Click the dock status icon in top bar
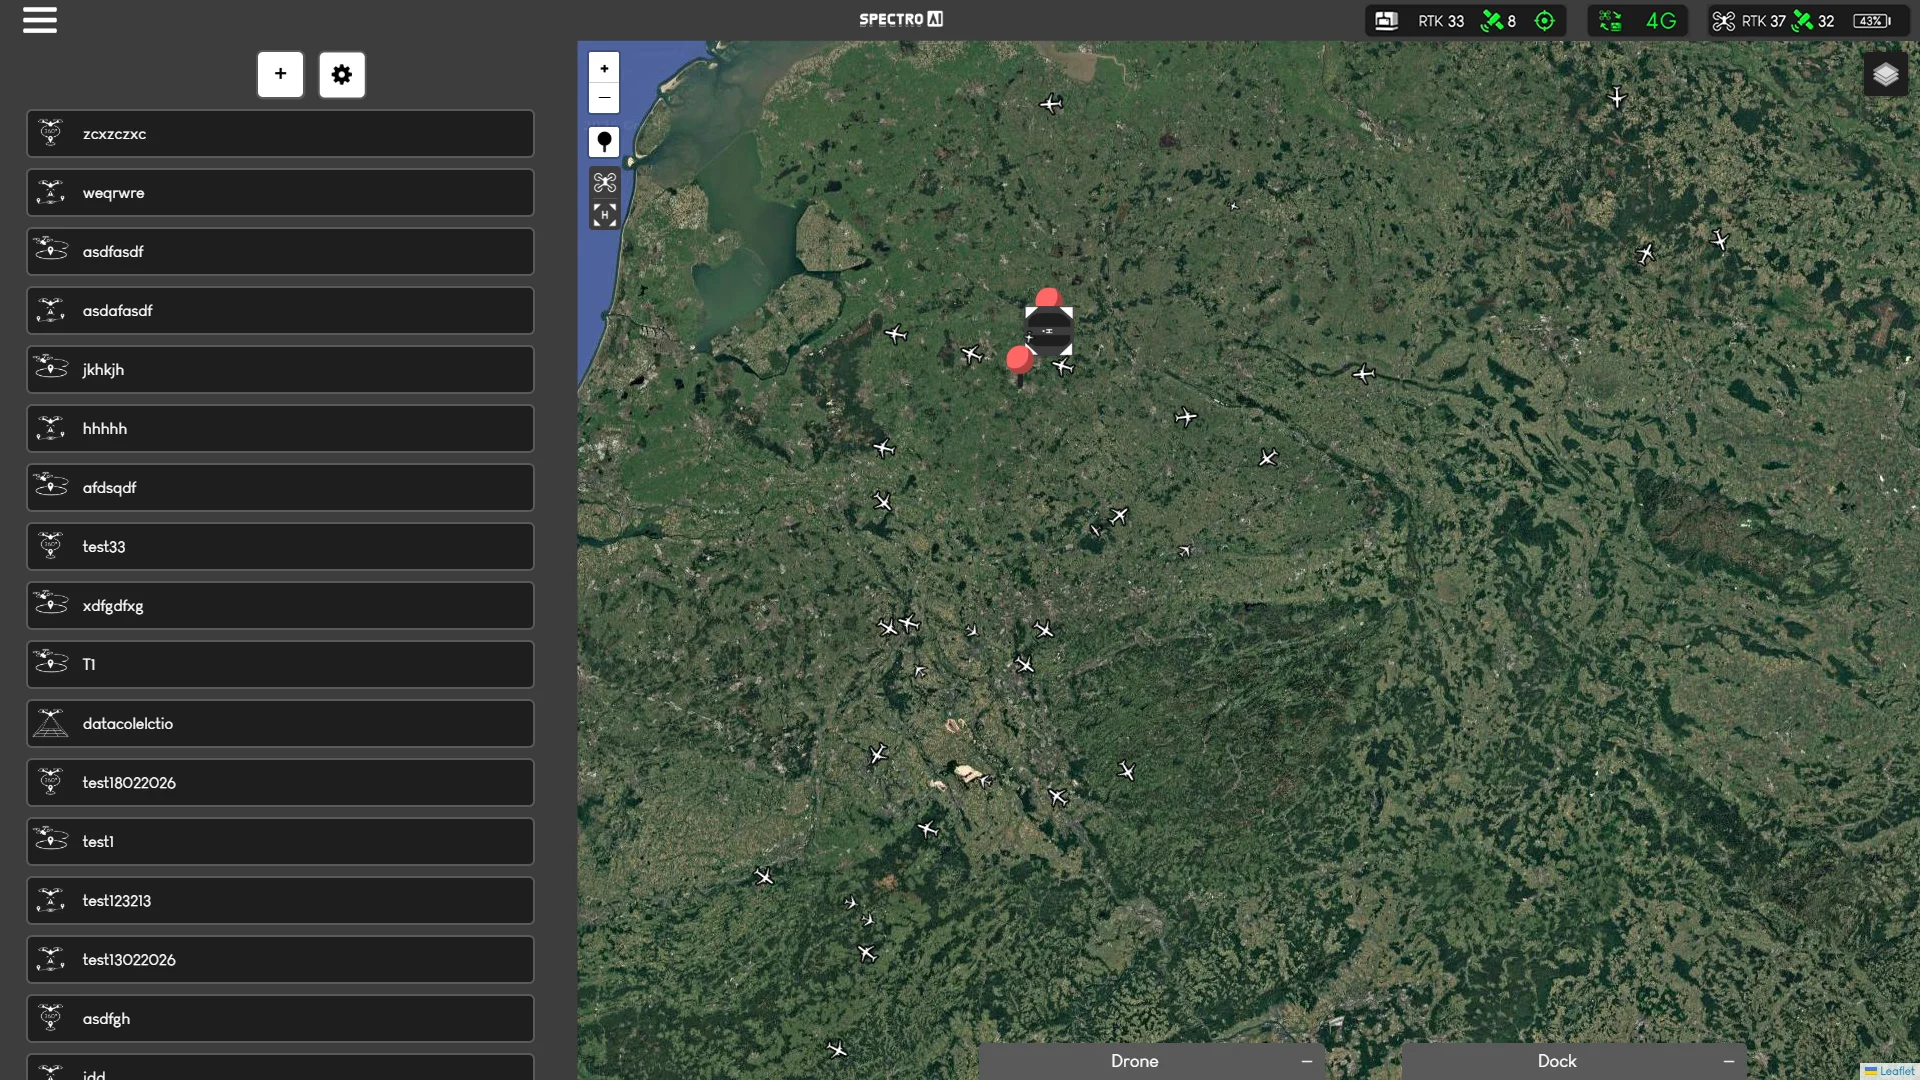Image resolution: width=1920 pixels, height=1080 pixels. [1386, 20]
